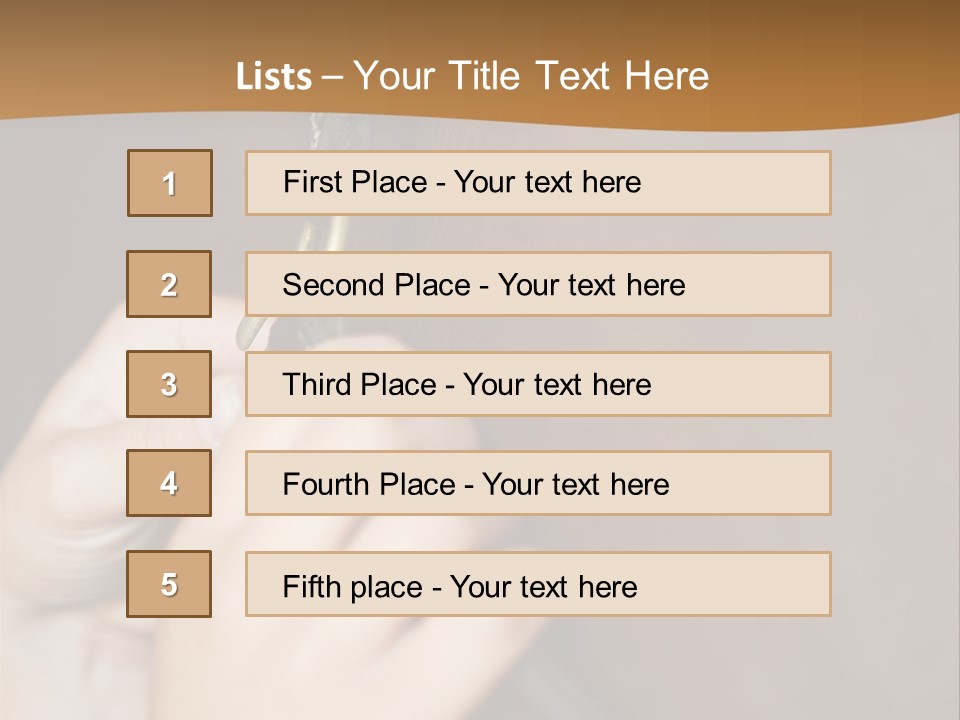The width and height of the screenshot is (960, 720).
Task: Select the number 4 box
Action: 169,483
